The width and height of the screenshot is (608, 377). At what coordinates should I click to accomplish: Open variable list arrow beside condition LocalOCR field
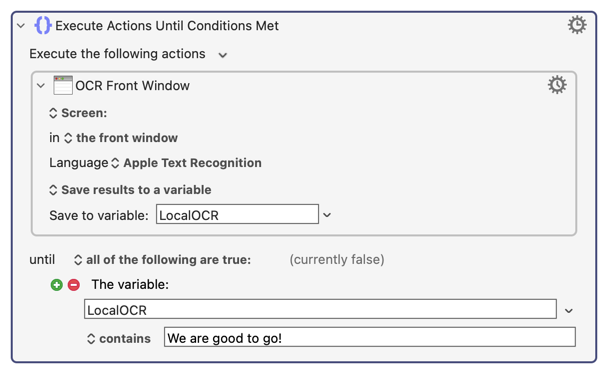click(x=569, y=310)
